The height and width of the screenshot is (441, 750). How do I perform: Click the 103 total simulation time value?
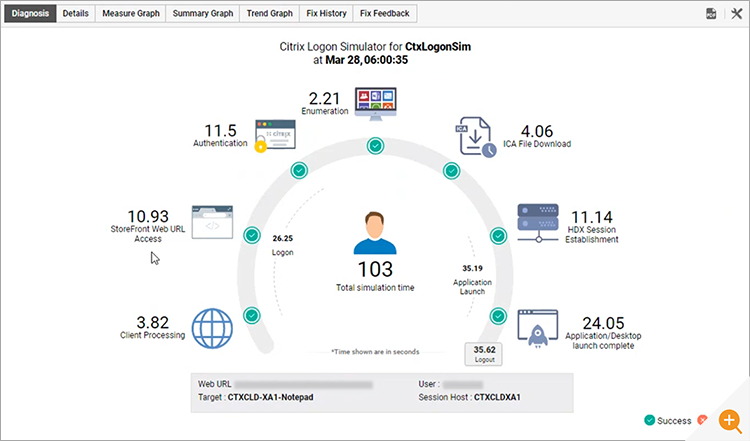(375, 269)
